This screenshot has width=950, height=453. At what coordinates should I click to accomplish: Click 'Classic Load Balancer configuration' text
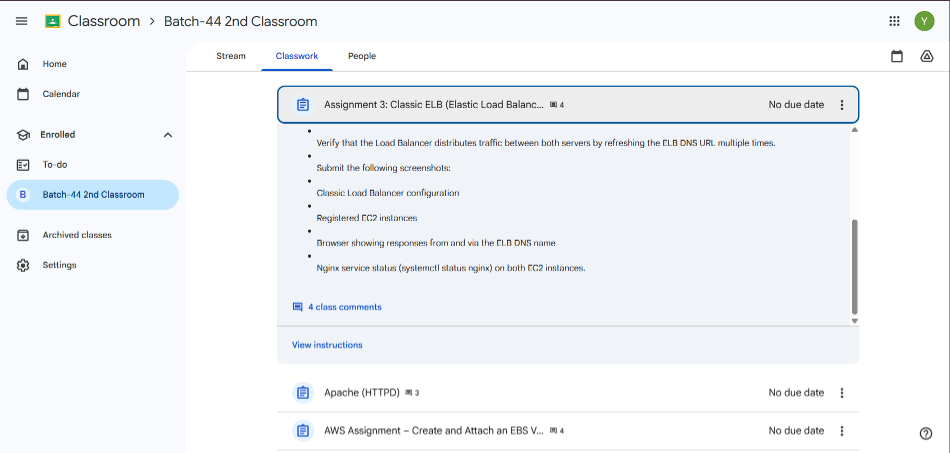pos(388,193)
